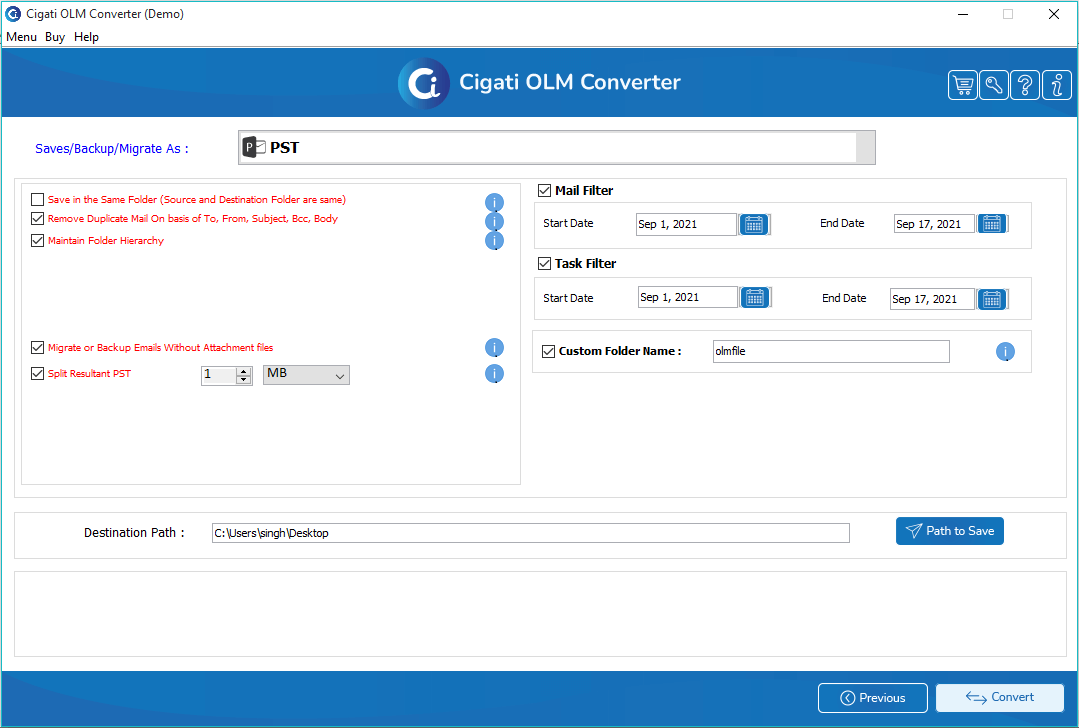The height and width of the screenshot is (728, 1079).
Task: Toggle Migrate Emails Without Attachment checkbox
Action: 38,347
